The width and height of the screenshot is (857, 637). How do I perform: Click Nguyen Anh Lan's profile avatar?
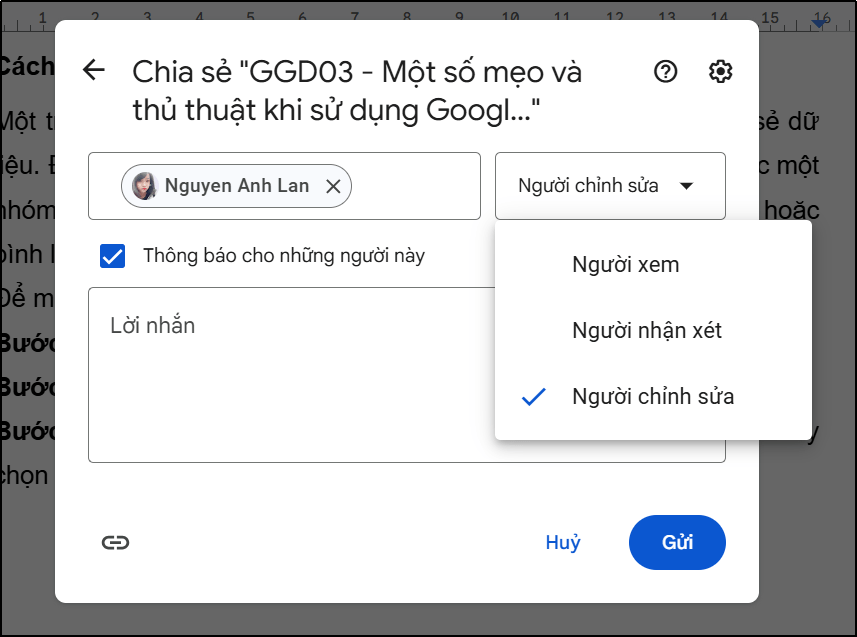pos(143,186)
